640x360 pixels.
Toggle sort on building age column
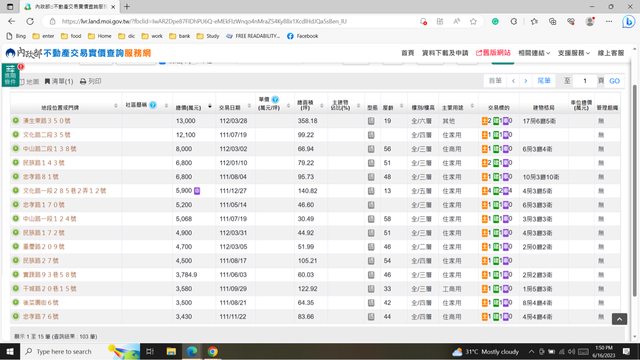tap(402, 107)
